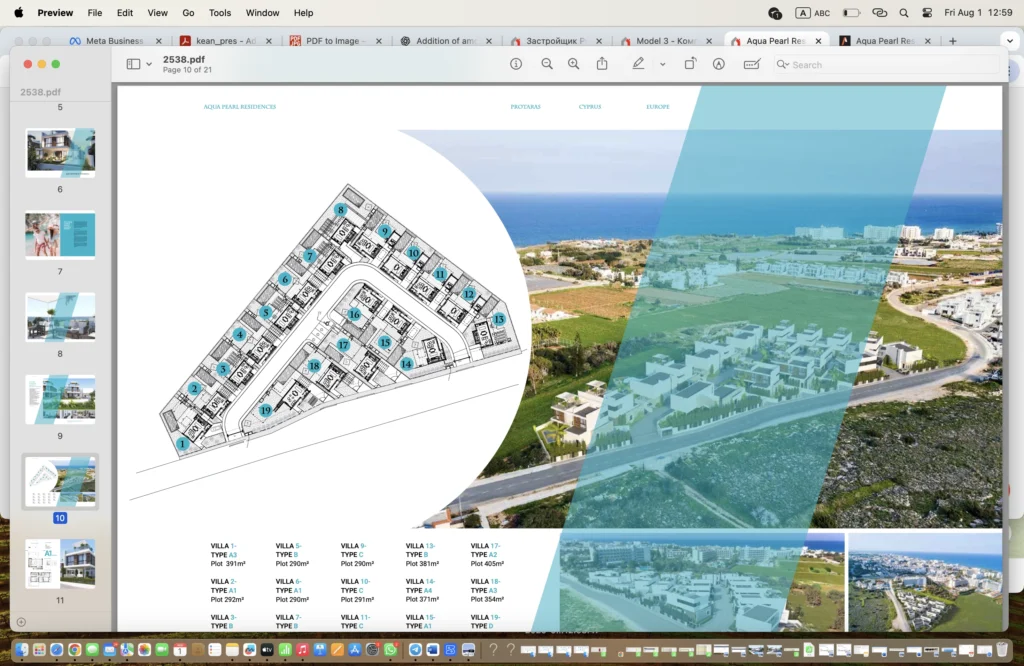1024x666 pixels.
Task: Open Finder from the Dock
Action: (22, 650)
